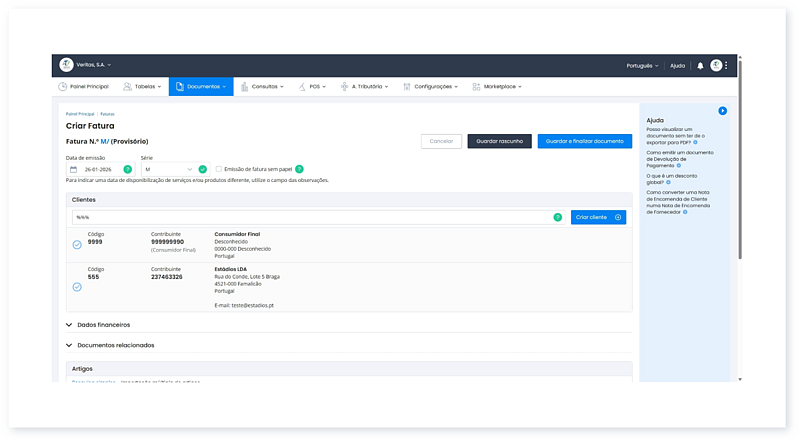Enable Emissão de fatura sem papel checkbox
Screen dimensions: 800x442
[219, 169]
